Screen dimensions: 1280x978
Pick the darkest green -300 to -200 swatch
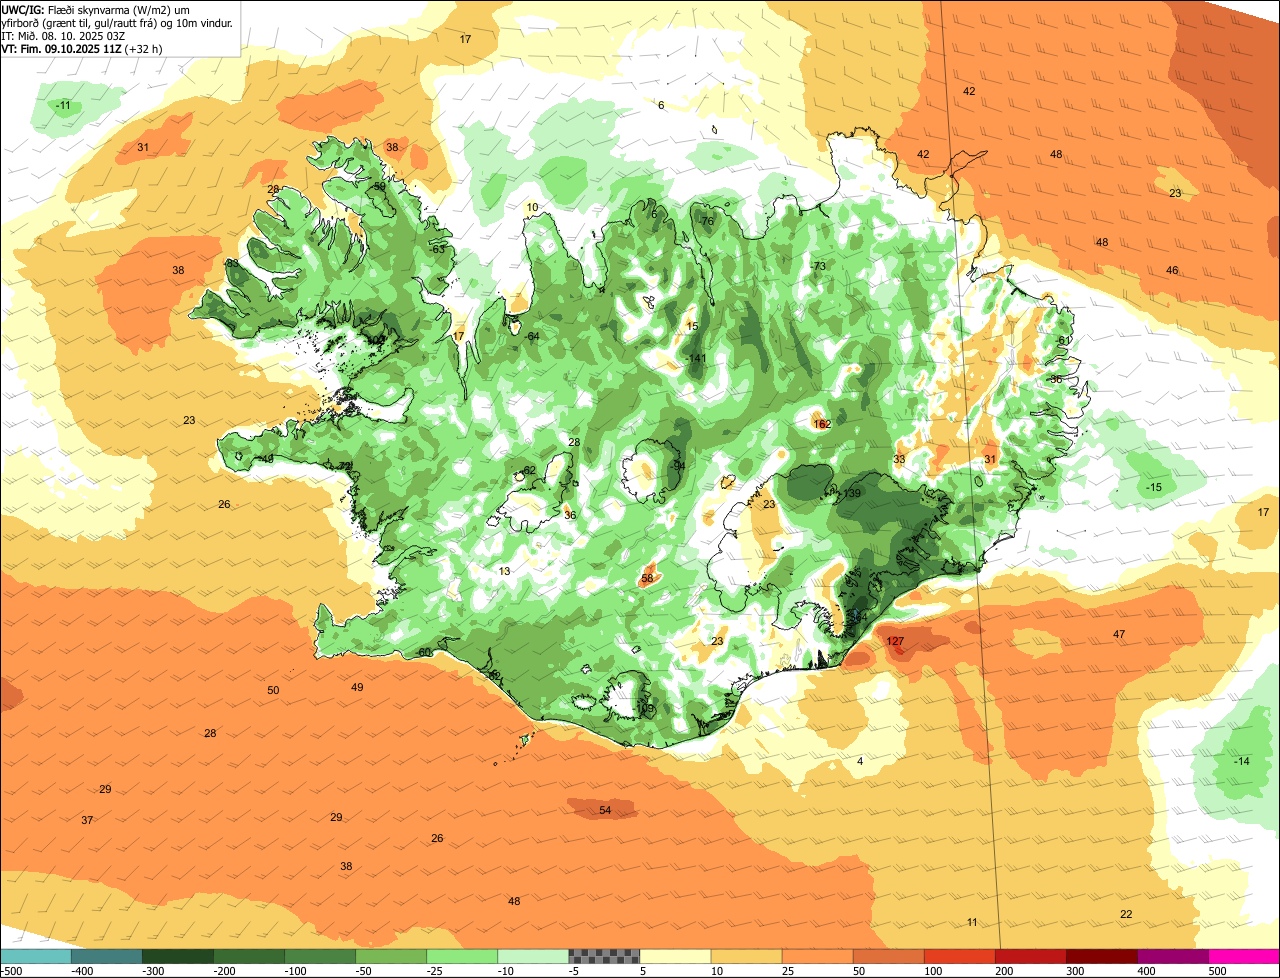(x=178, y=956)
